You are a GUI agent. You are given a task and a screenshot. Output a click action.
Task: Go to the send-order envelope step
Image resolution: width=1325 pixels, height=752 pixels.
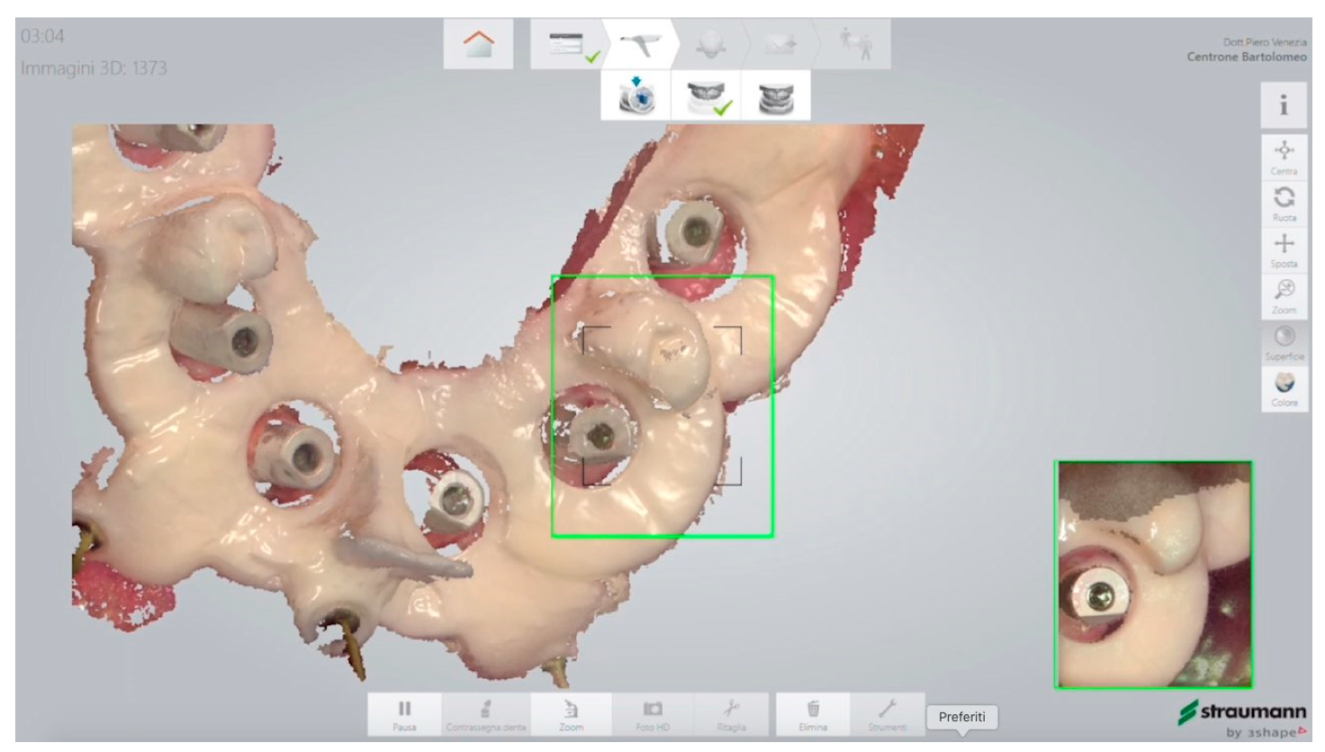779,44
